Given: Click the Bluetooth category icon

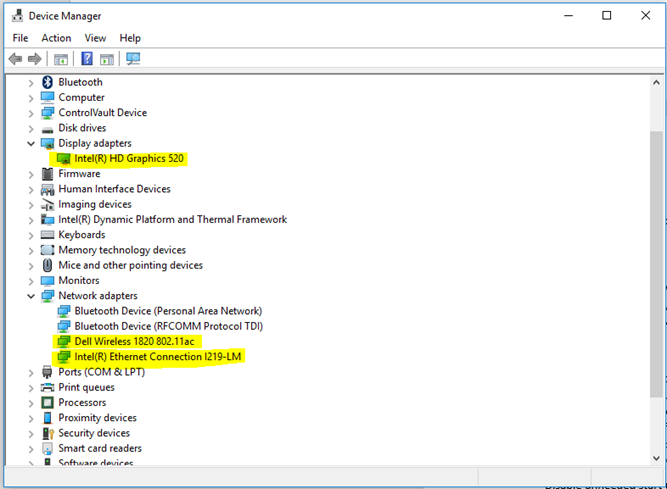Looking at the screenshot, I should click(x=47, y=82).
